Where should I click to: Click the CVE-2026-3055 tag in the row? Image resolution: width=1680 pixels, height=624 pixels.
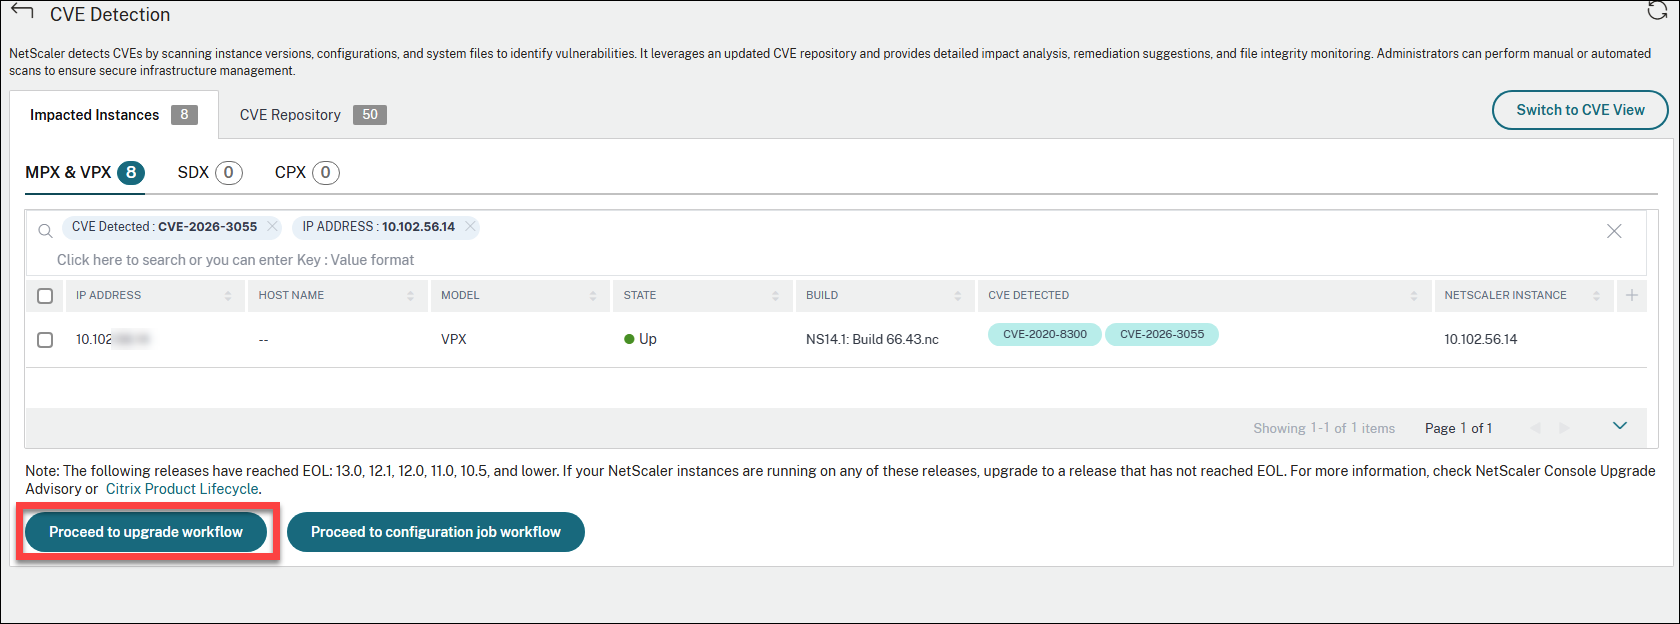click(x=1162, y=334)
